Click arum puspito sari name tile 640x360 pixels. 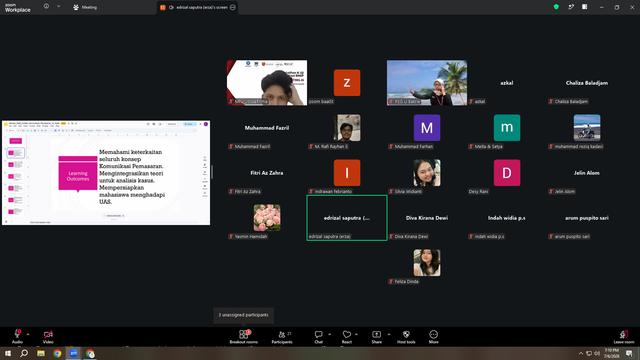tap(587, 218)
